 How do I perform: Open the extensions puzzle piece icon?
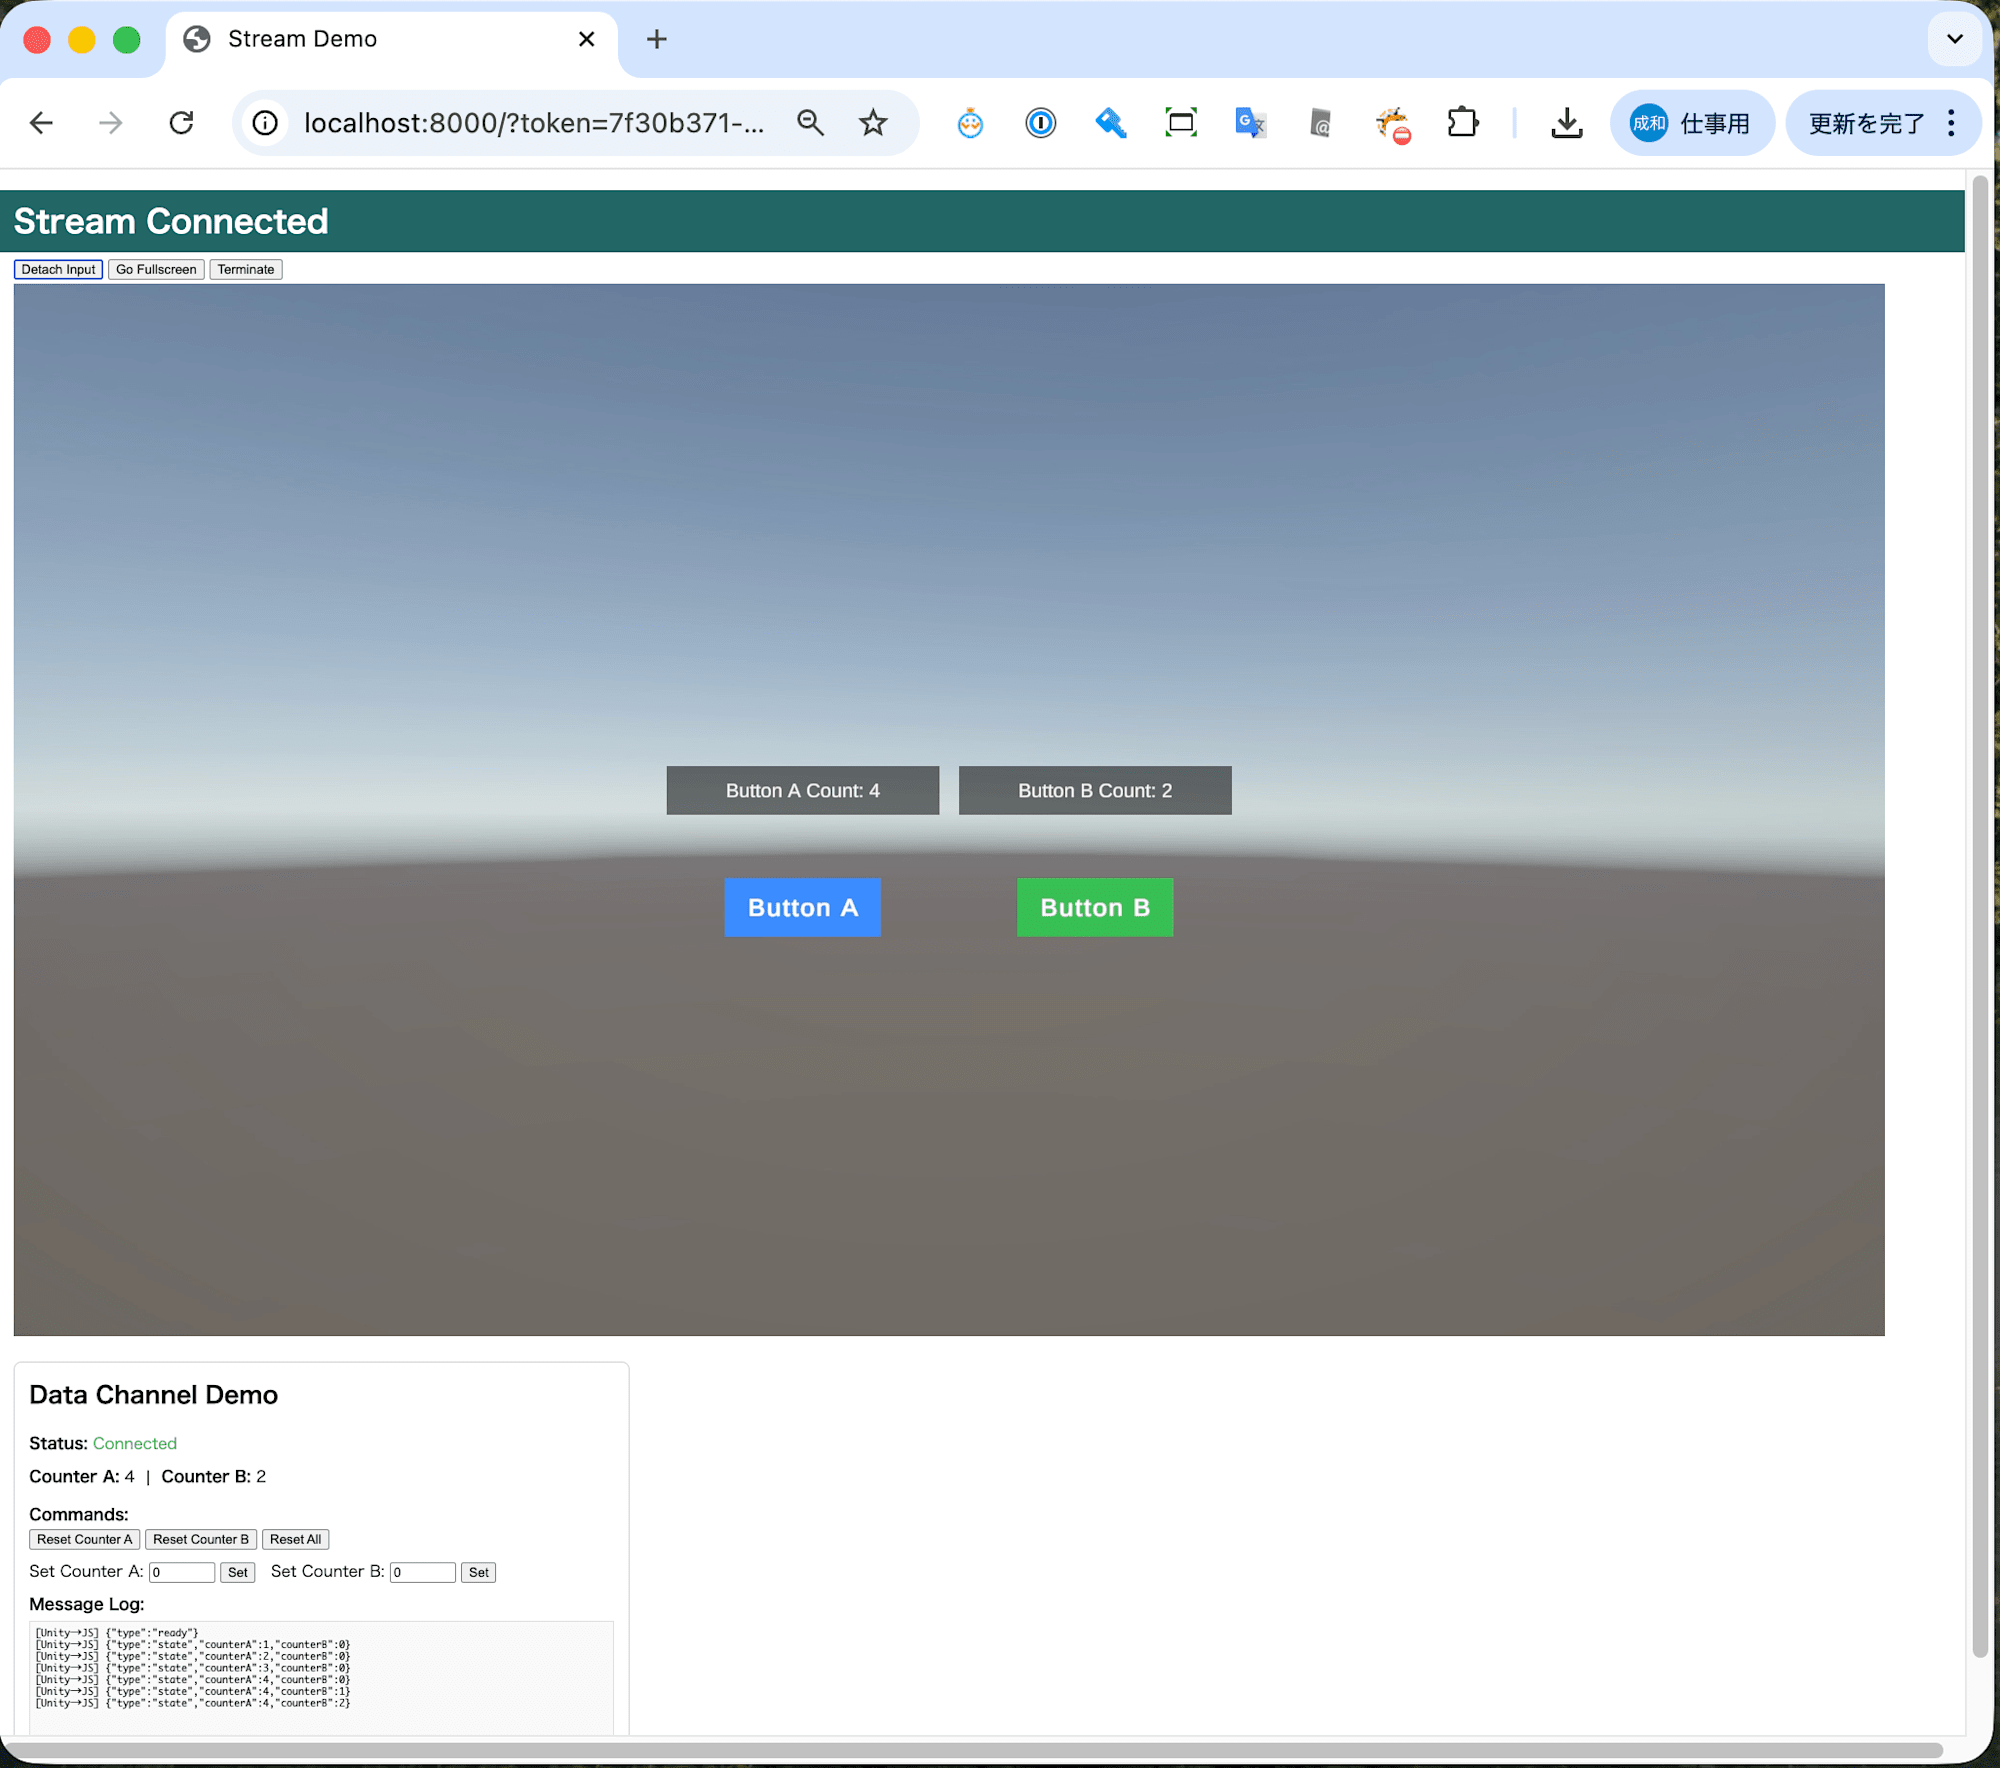coord(1462,123)
